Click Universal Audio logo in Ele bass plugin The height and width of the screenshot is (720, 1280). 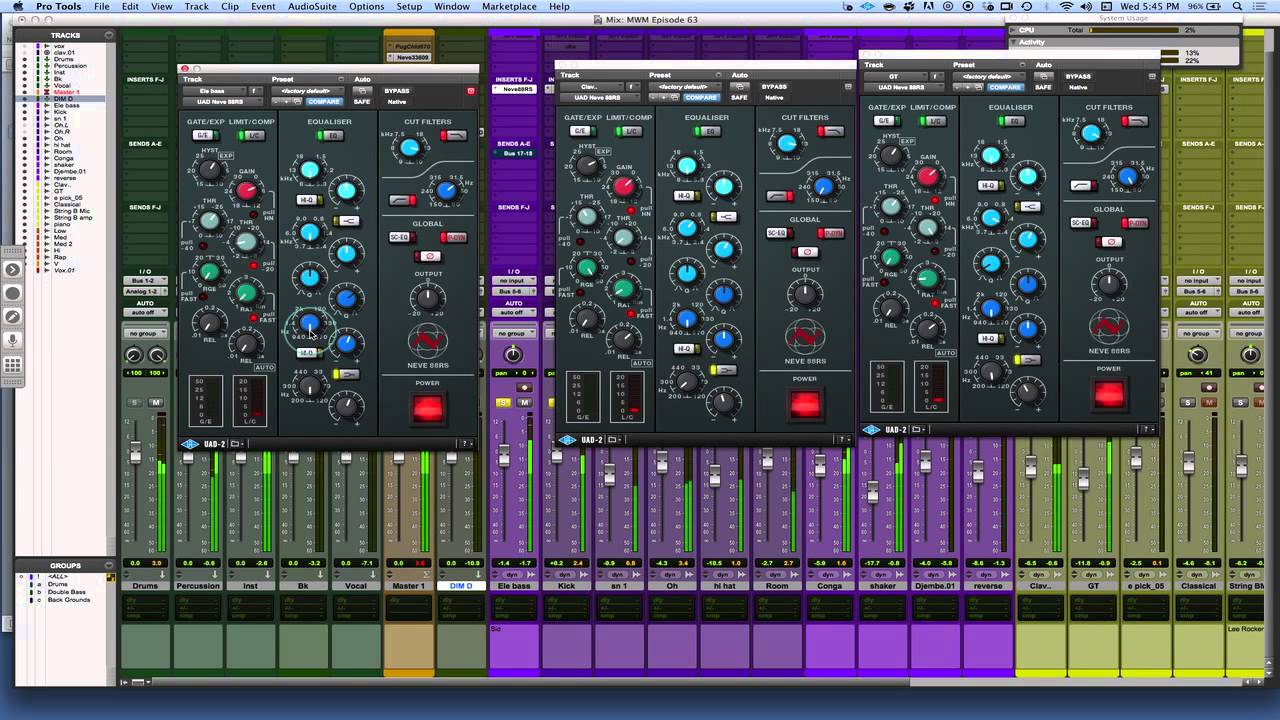[190, 444]
